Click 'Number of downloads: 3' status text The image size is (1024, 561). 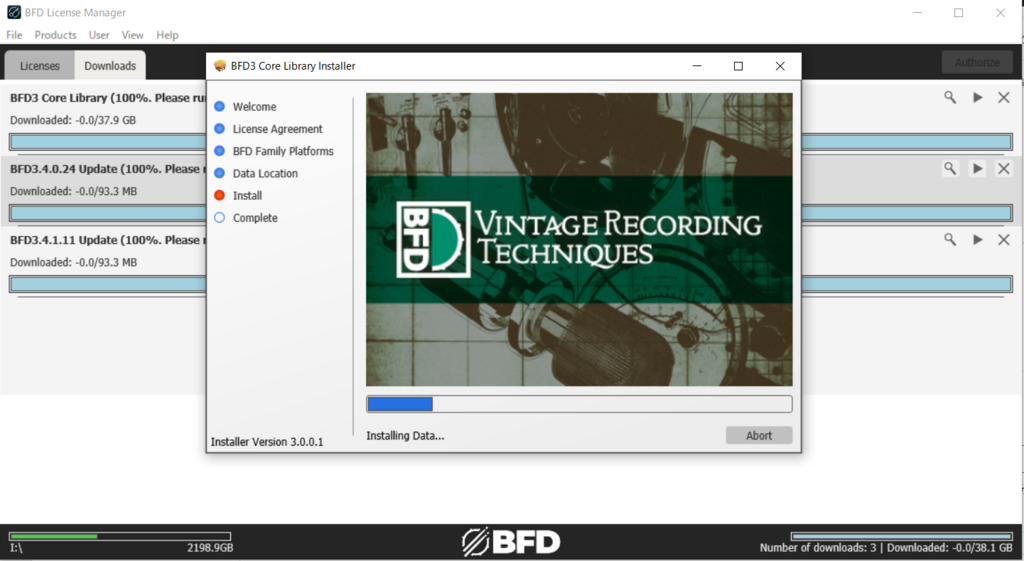818,548
